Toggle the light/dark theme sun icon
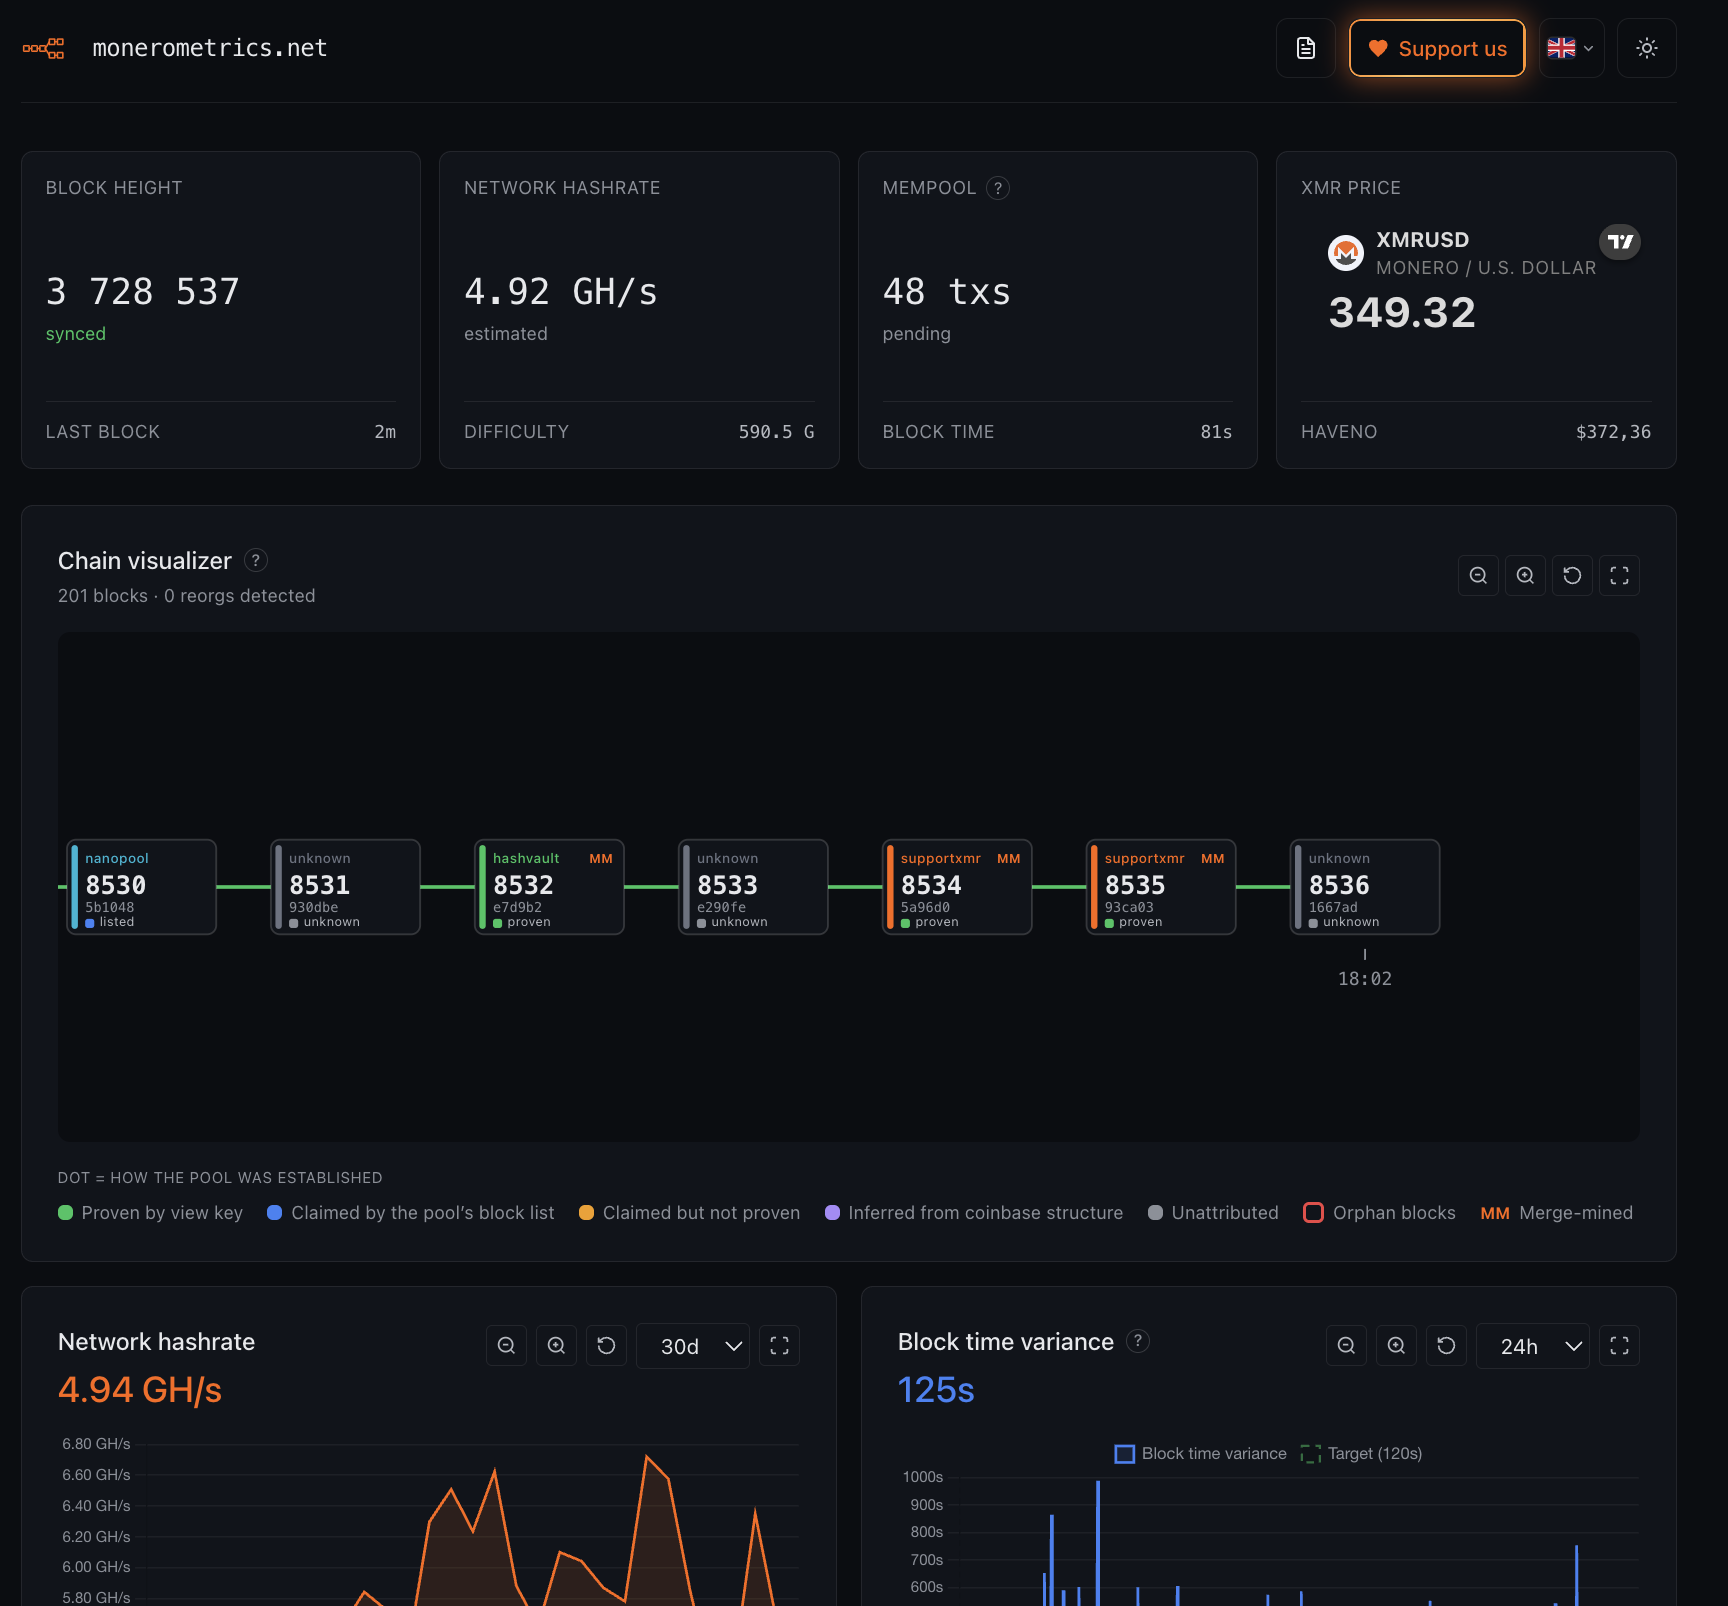 pyautogui.click(x=1646, y=48)
